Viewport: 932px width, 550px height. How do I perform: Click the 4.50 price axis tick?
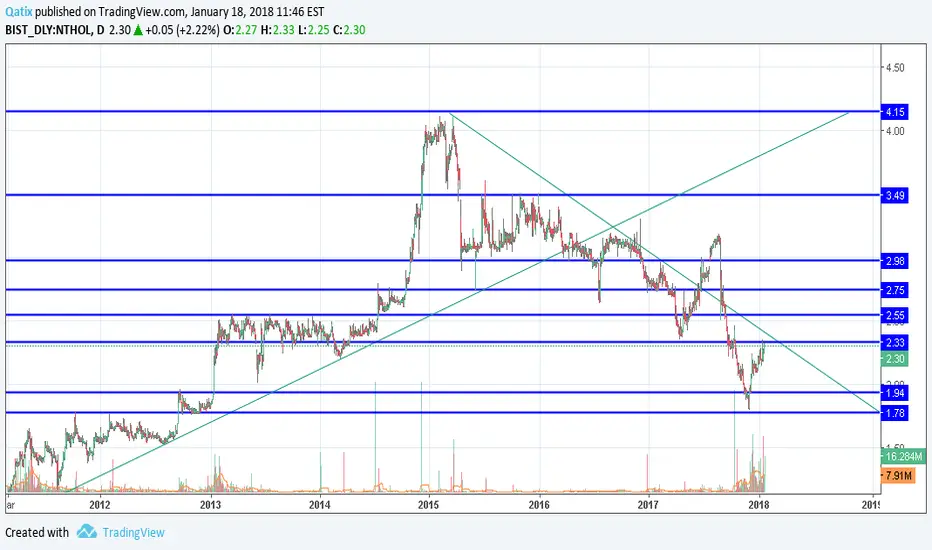895,67
